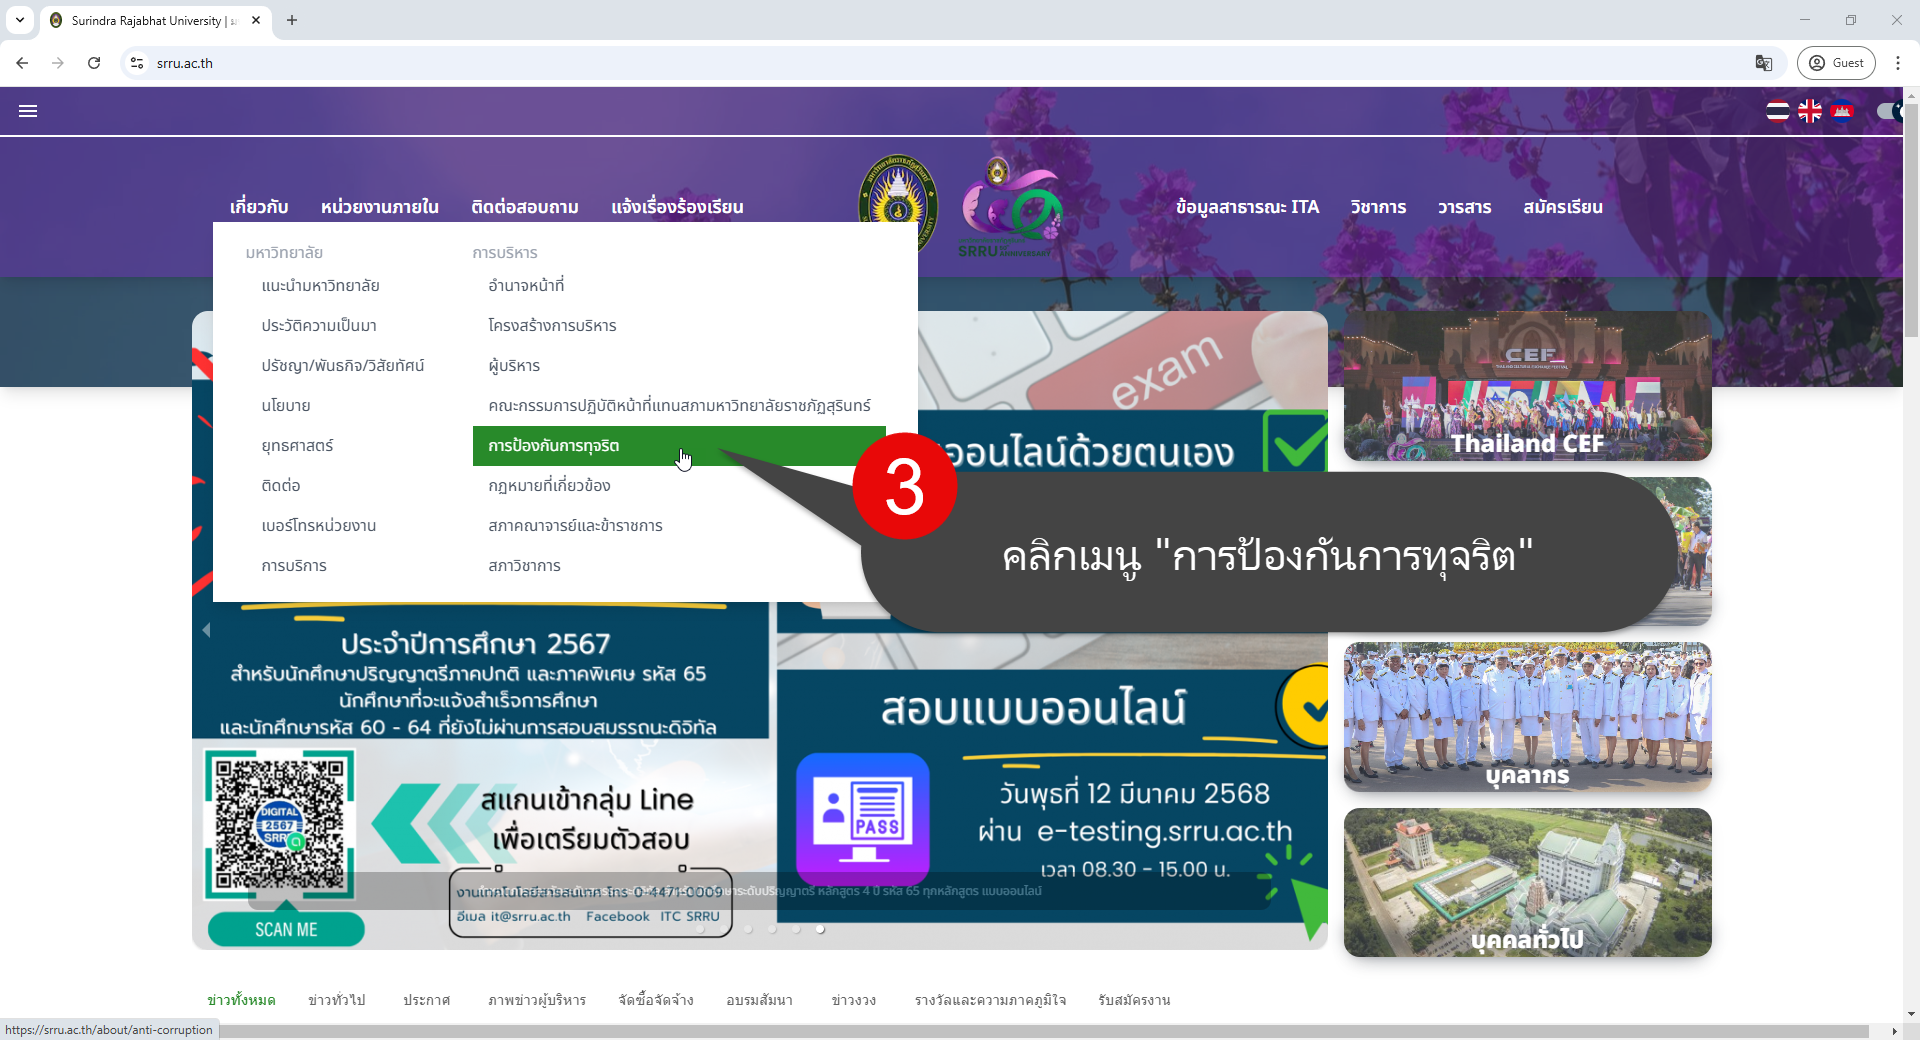This screenshot has height=1040, width=1920.
Task: Switch language using the Thai flag icon
Action: click(x=1778, y=111)
